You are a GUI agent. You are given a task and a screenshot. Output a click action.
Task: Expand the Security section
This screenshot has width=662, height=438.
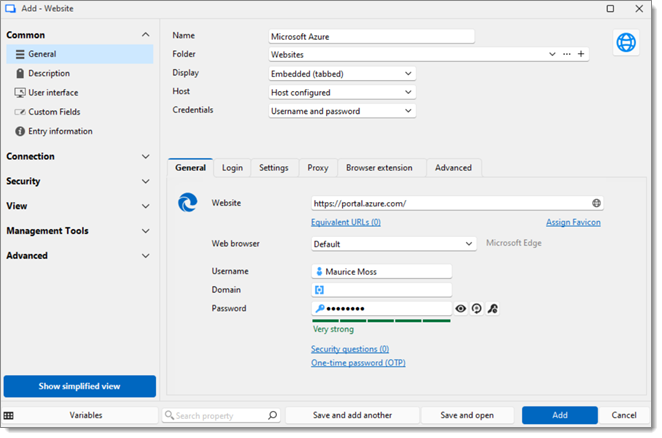[145, 182]
